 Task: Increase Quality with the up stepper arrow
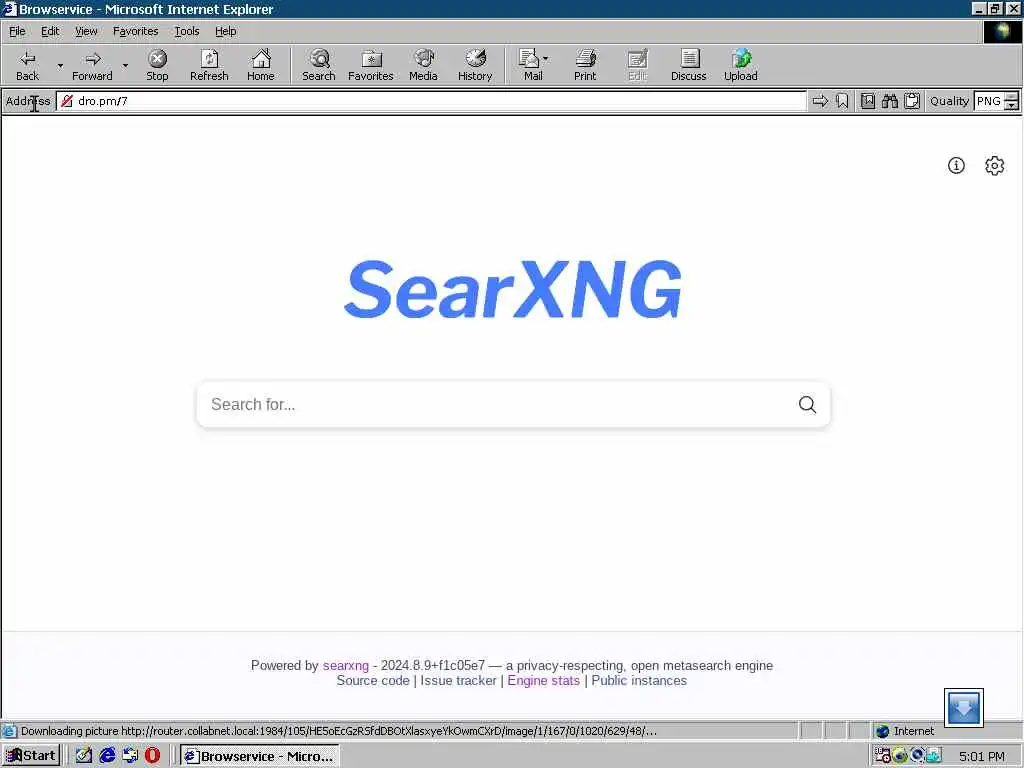[x=1011, y=97]
